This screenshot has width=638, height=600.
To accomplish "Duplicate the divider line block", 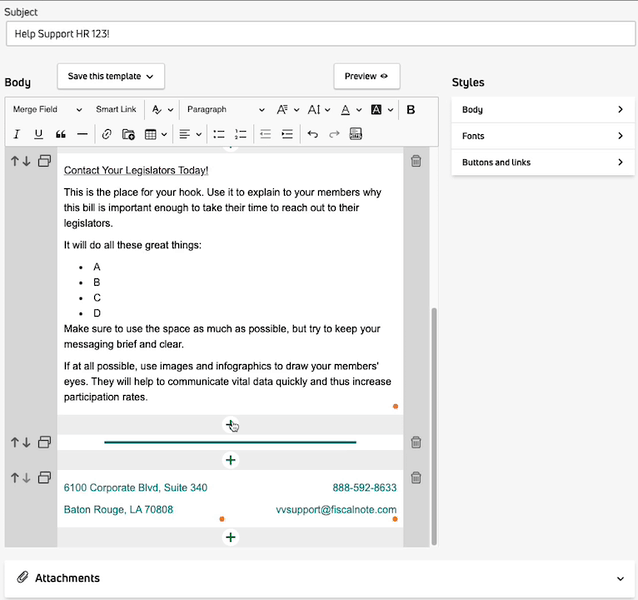I will (x=44, y=442).
